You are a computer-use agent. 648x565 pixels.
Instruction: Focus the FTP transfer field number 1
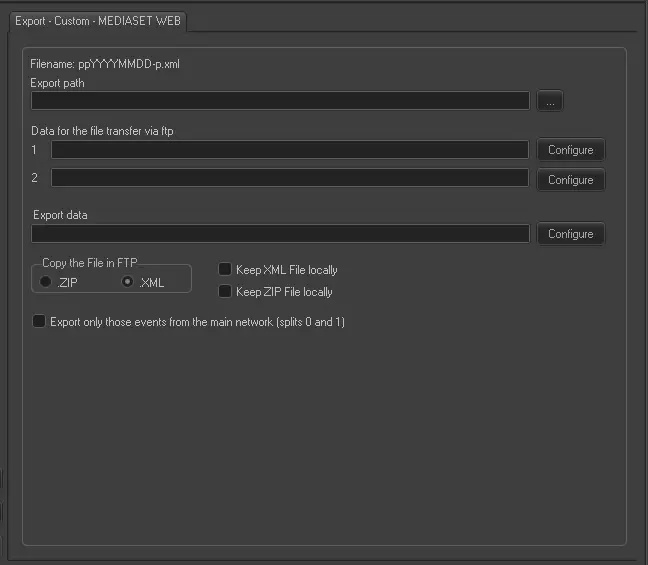point(290,150)
